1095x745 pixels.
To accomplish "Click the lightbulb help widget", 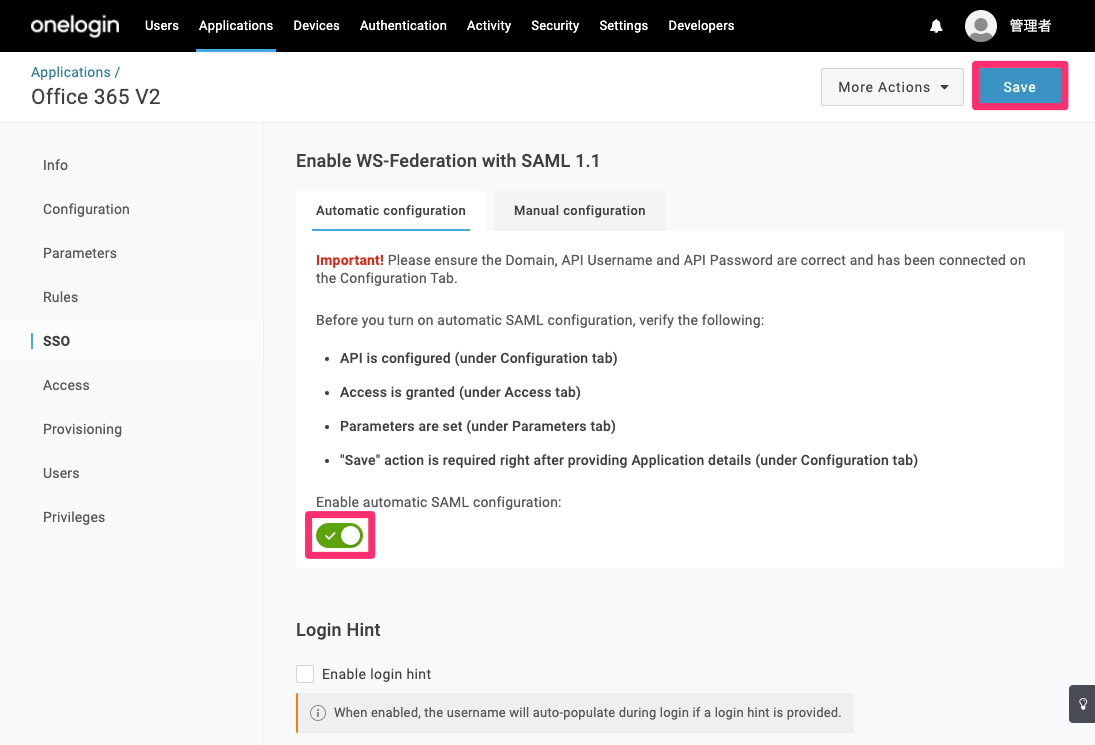I will (1082, 703).
